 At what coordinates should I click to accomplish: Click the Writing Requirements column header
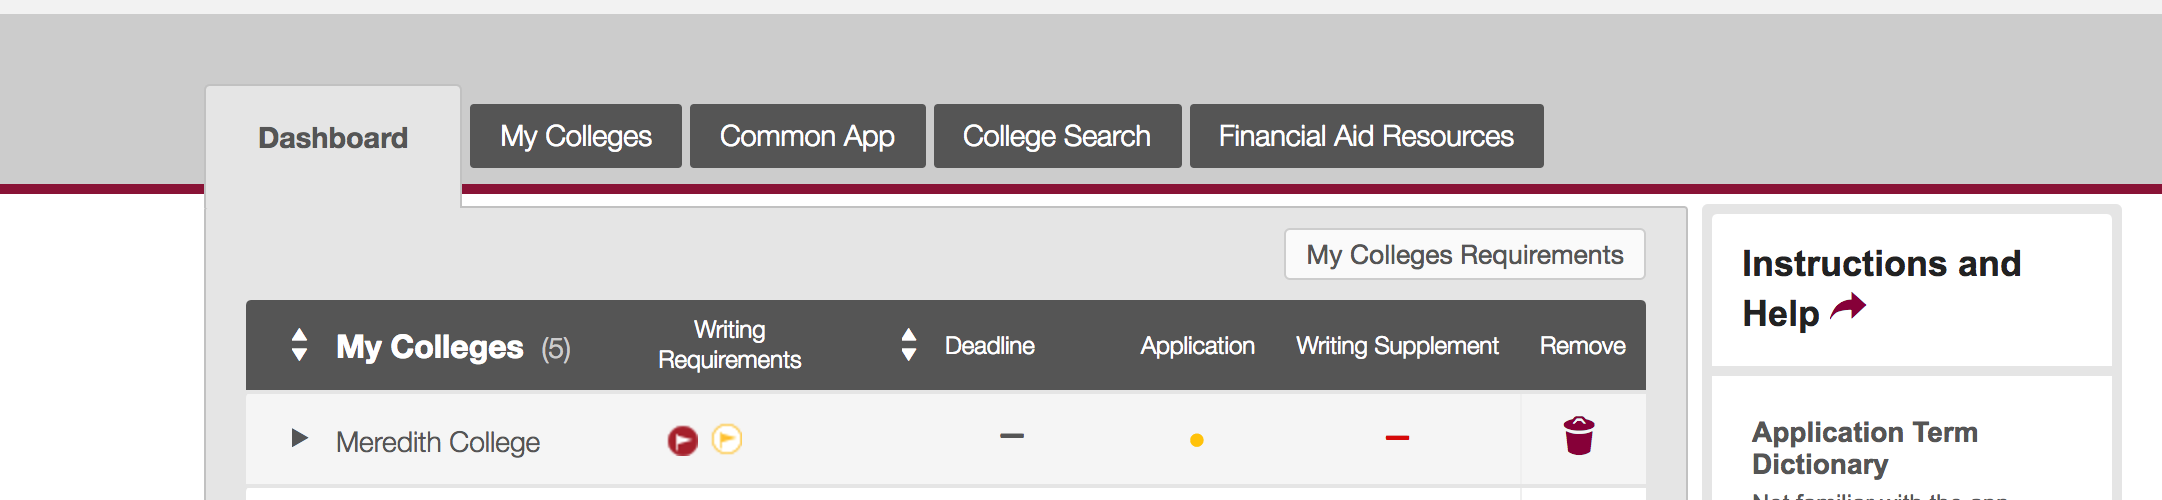[730, 345]
